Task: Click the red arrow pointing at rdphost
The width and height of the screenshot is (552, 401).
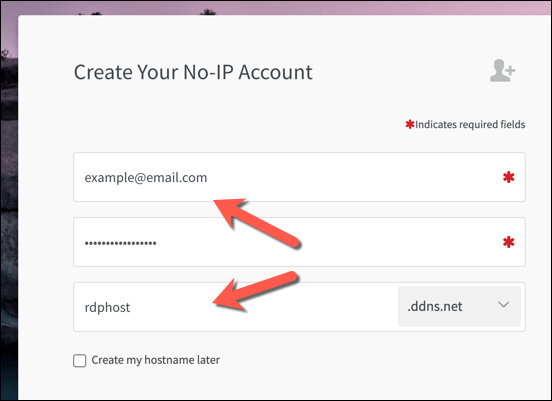Action: [x=256, y=291]
